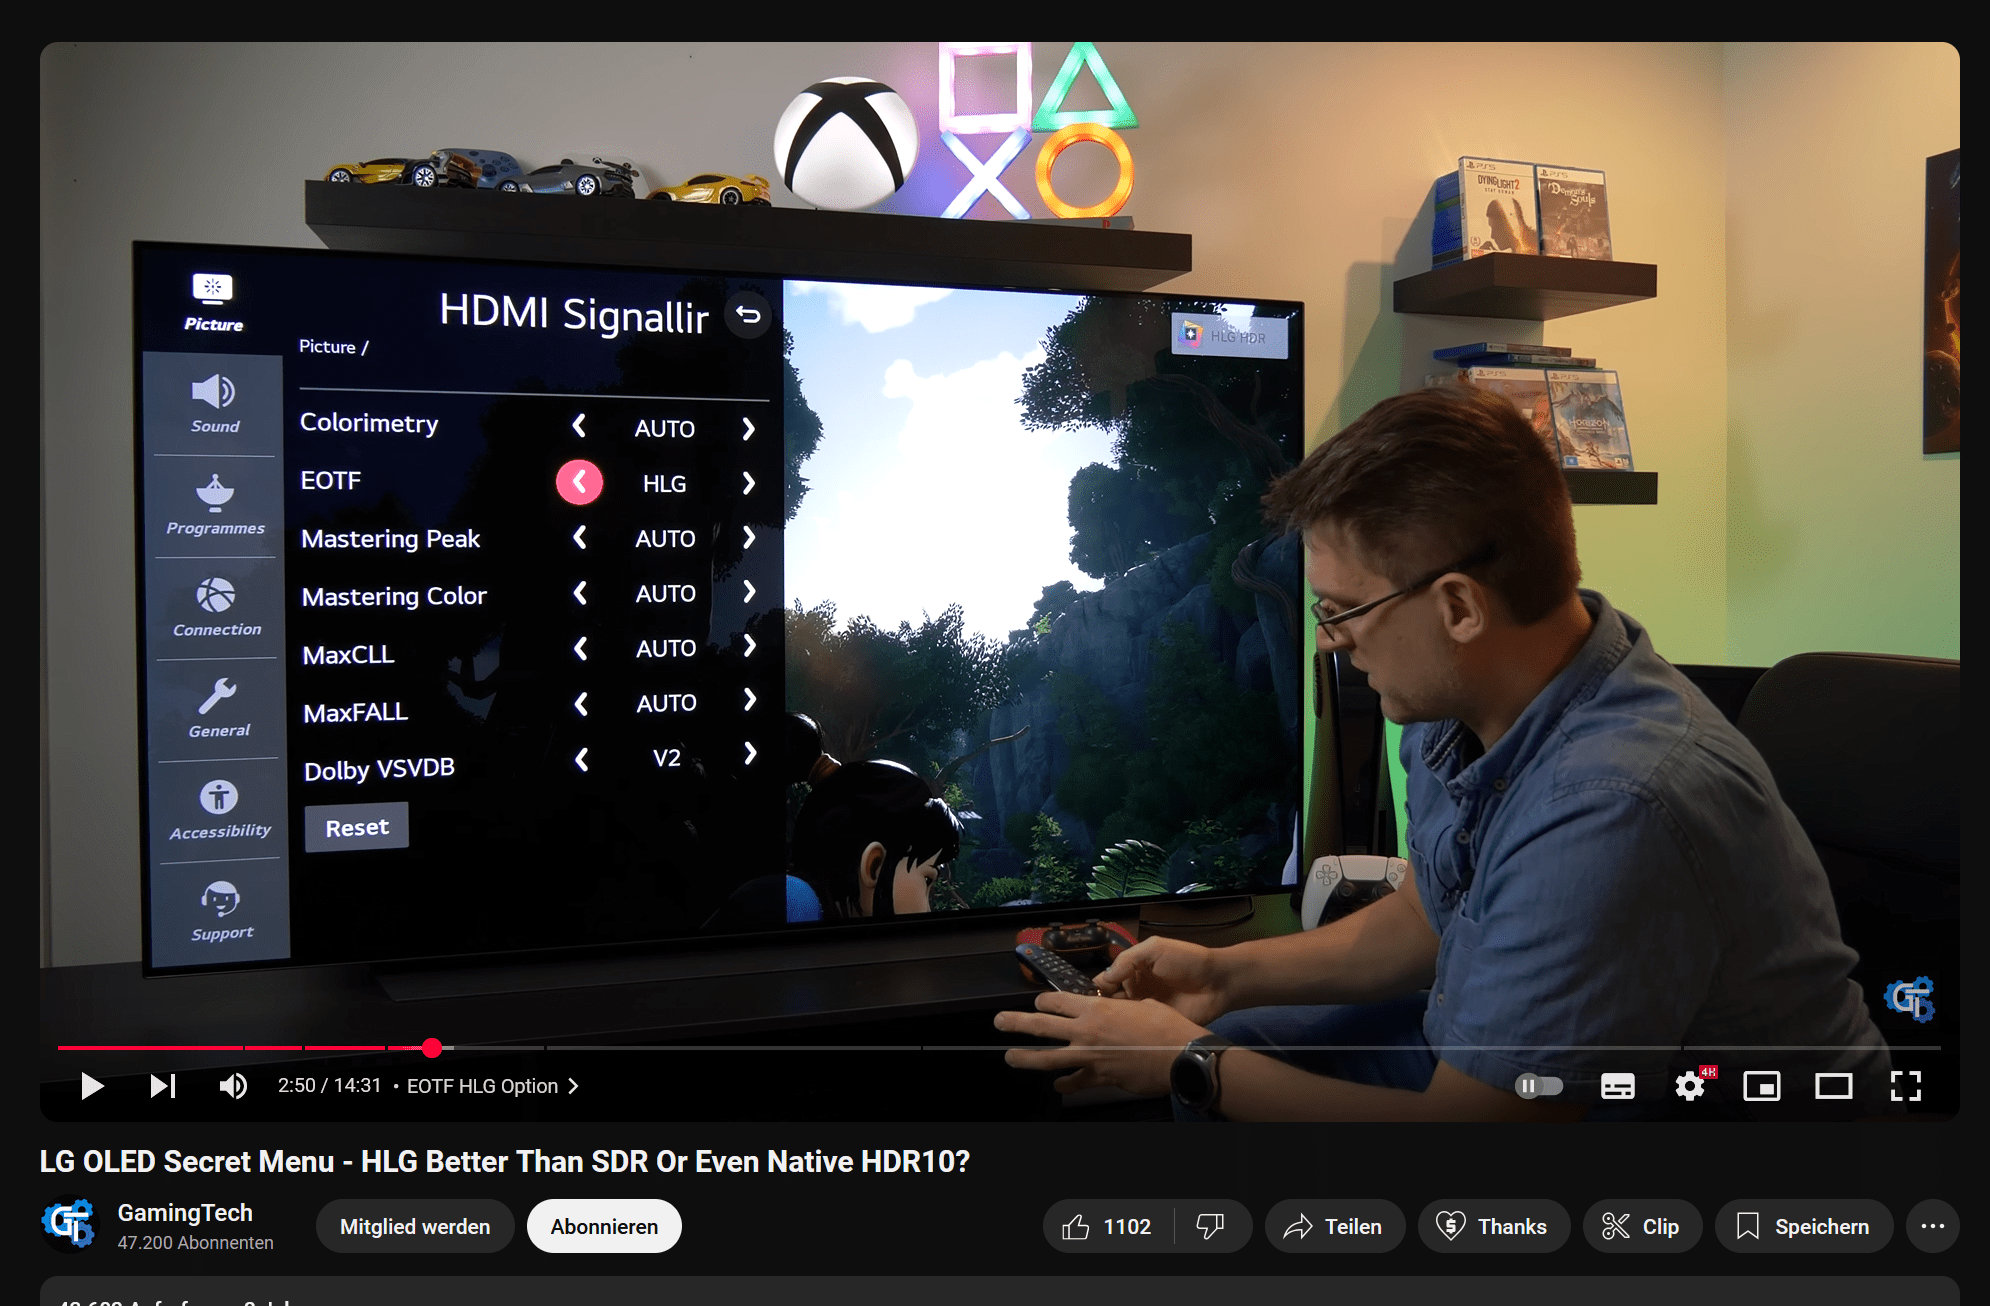The width and height of the screenshot is (1990, 1306).
Task: Mute the video volume
Action: point(233,1086)
